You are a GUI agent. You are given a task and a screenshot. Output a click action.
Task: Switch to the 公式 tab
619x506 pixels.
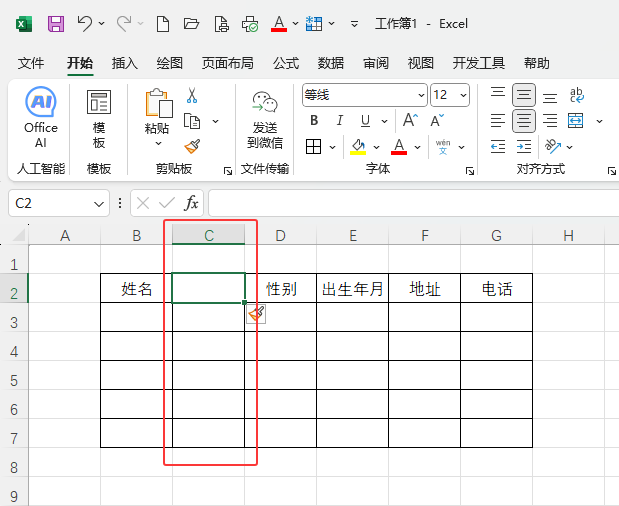tap(286, 63)
